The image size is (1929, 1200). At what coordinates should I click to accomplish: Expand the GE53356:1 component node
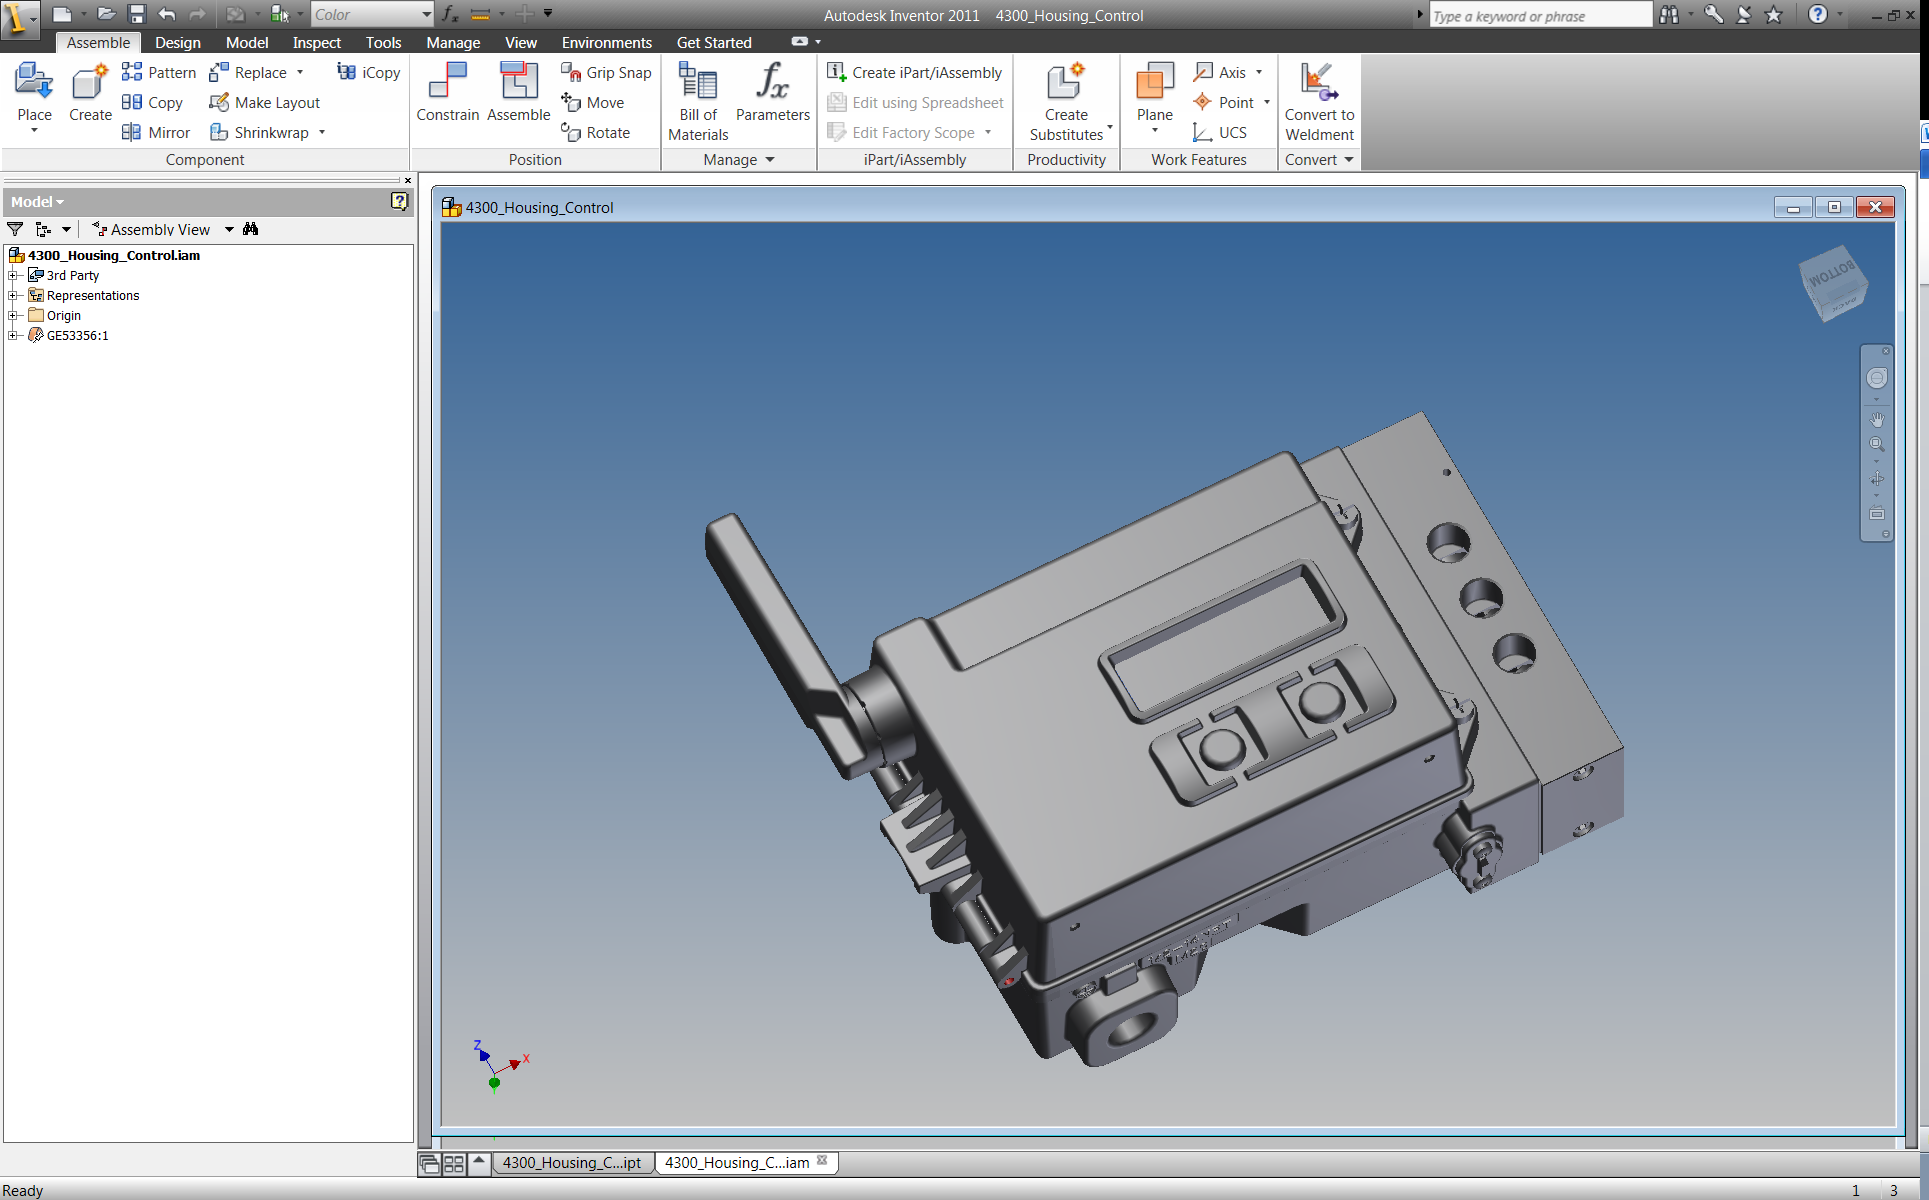point(13,335)
